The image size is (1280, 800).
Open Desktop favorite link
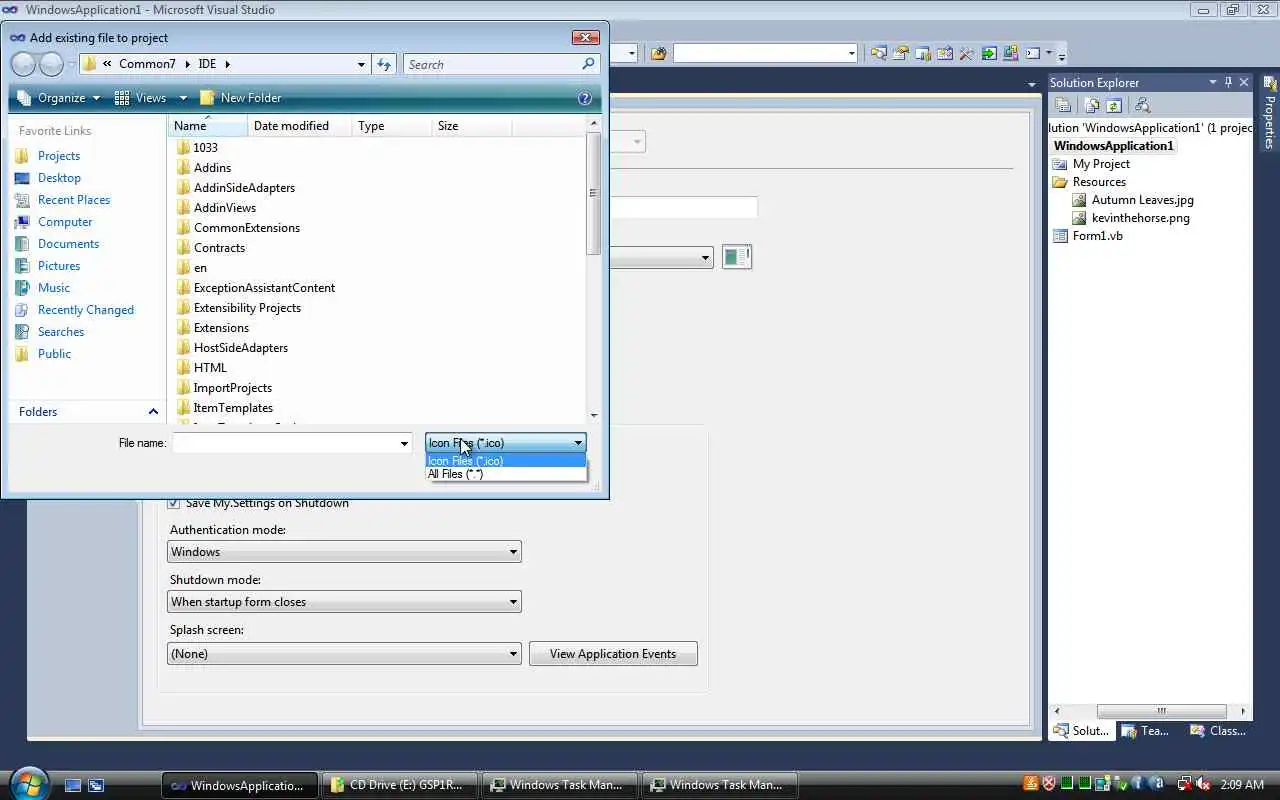59,178
